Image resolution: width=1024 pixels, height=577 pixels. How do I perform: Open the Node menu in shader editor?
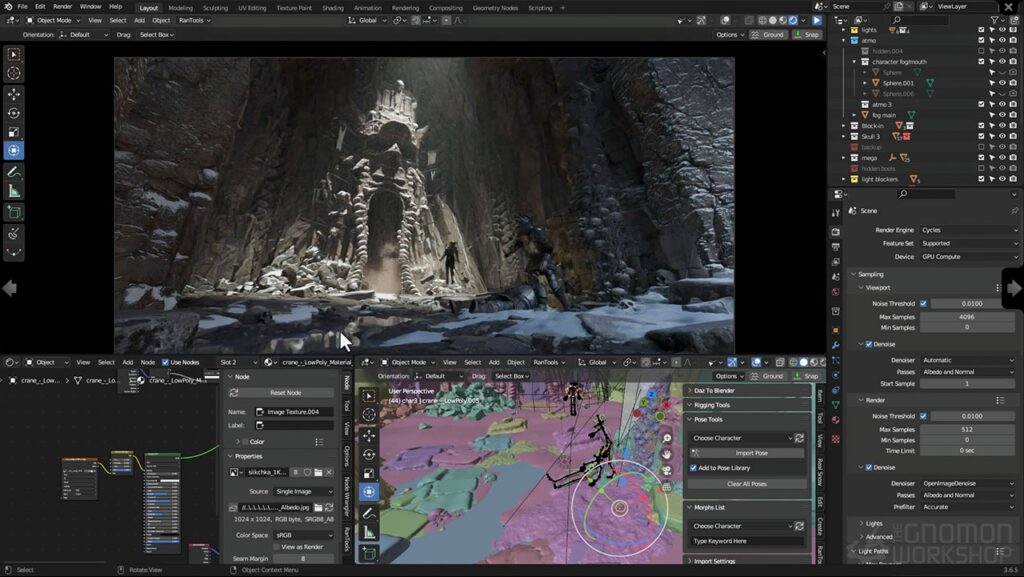click(148, 362)
